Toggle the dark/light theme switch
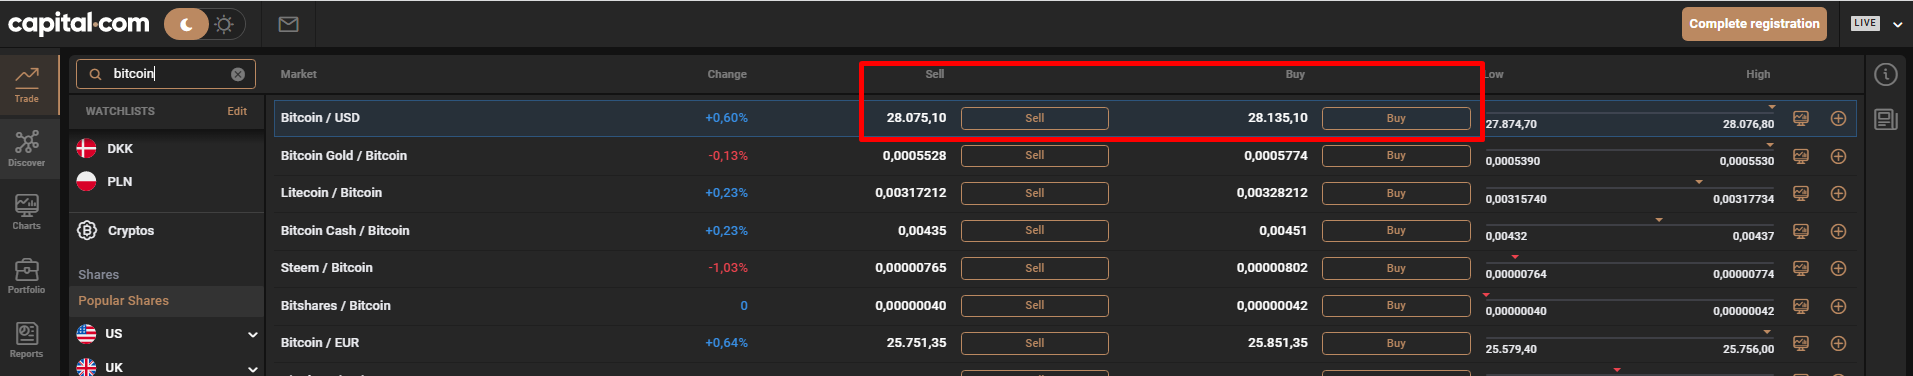 click(x=204, y=24)
